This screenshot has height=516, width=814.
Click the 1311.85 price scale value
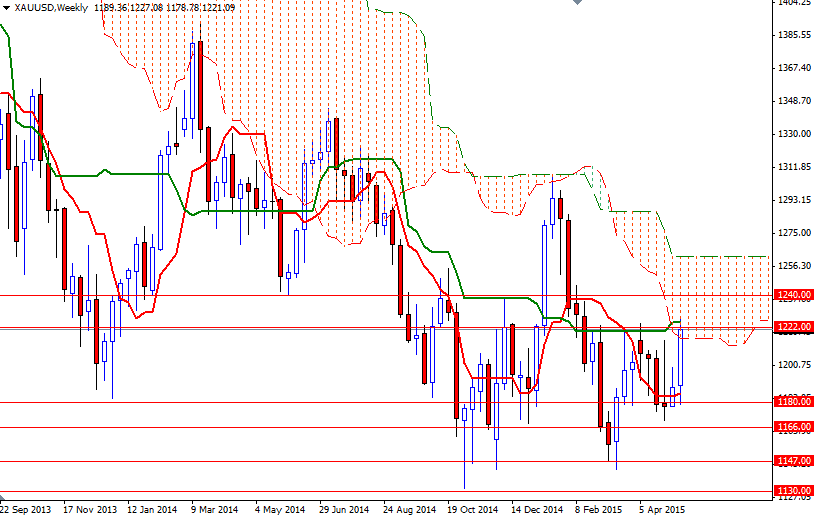point(794,167)
